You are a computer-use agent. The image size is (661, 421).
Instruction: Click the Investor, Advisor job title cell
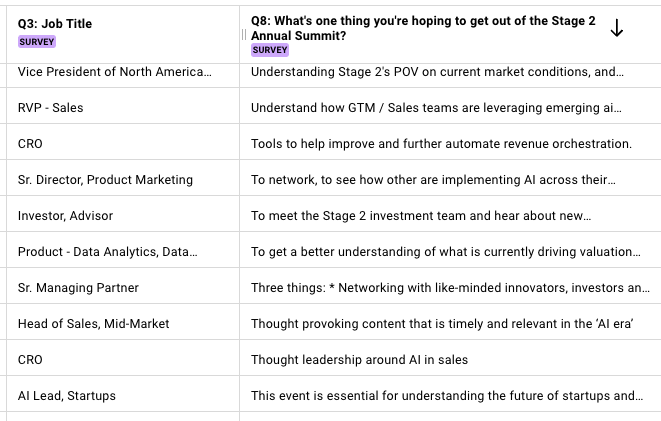point(65,216)
